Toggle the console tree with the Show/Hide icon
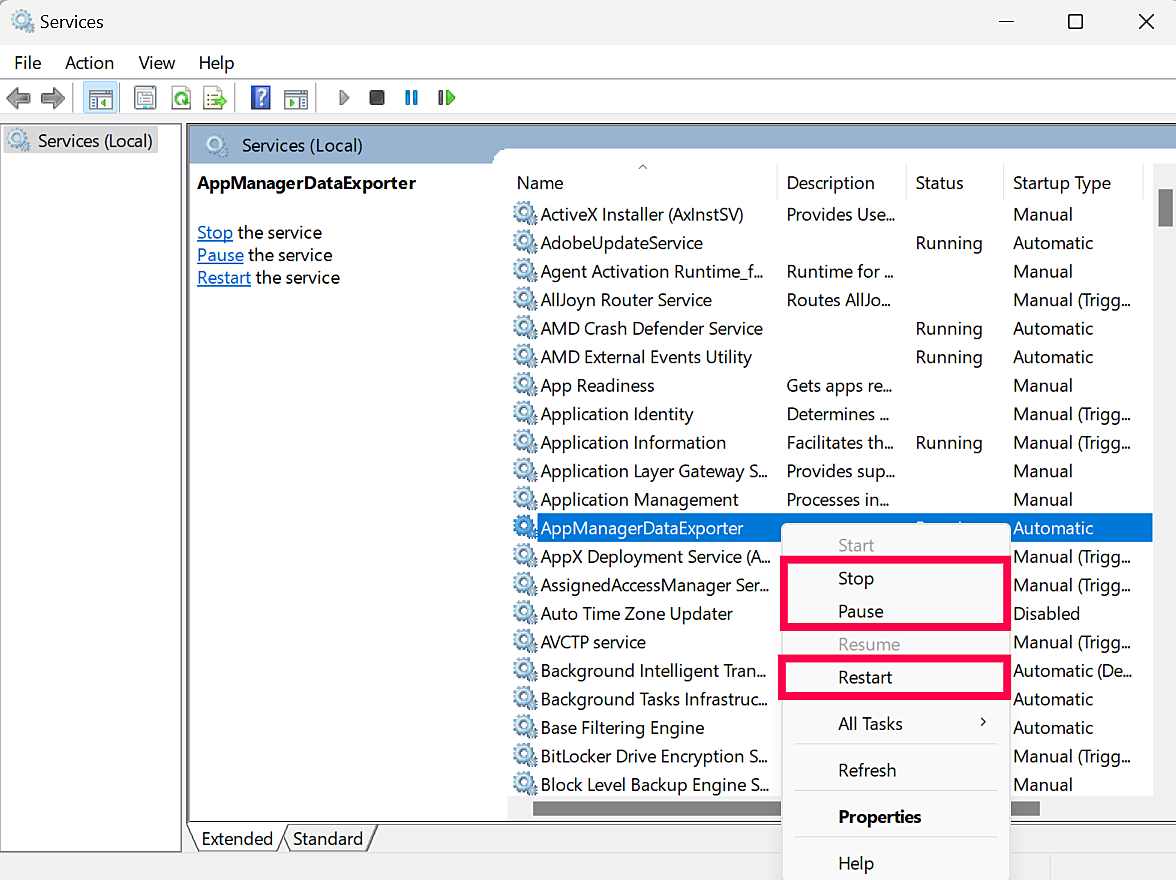Screen dimensions: 1176x880 100,97
